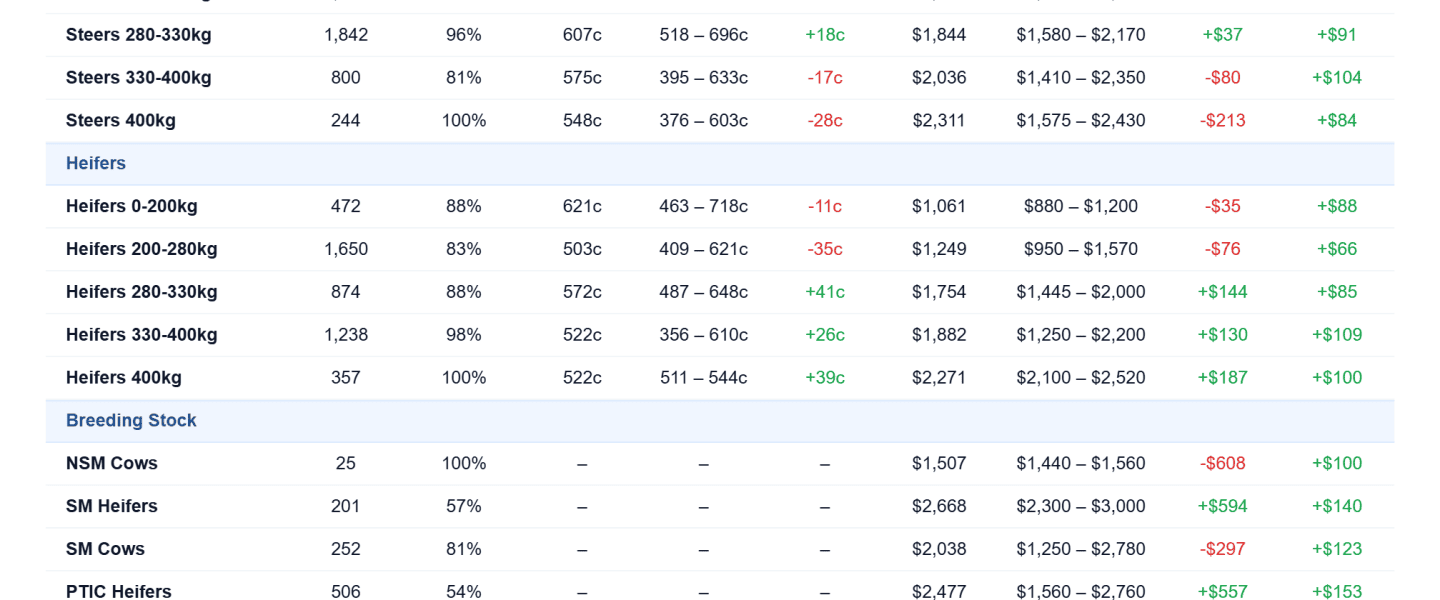Image resolution: width=1440 pixels, height=600 pixels.
Task: Click the Heifers 0-200kg row label
Action: tap(132, 206)
